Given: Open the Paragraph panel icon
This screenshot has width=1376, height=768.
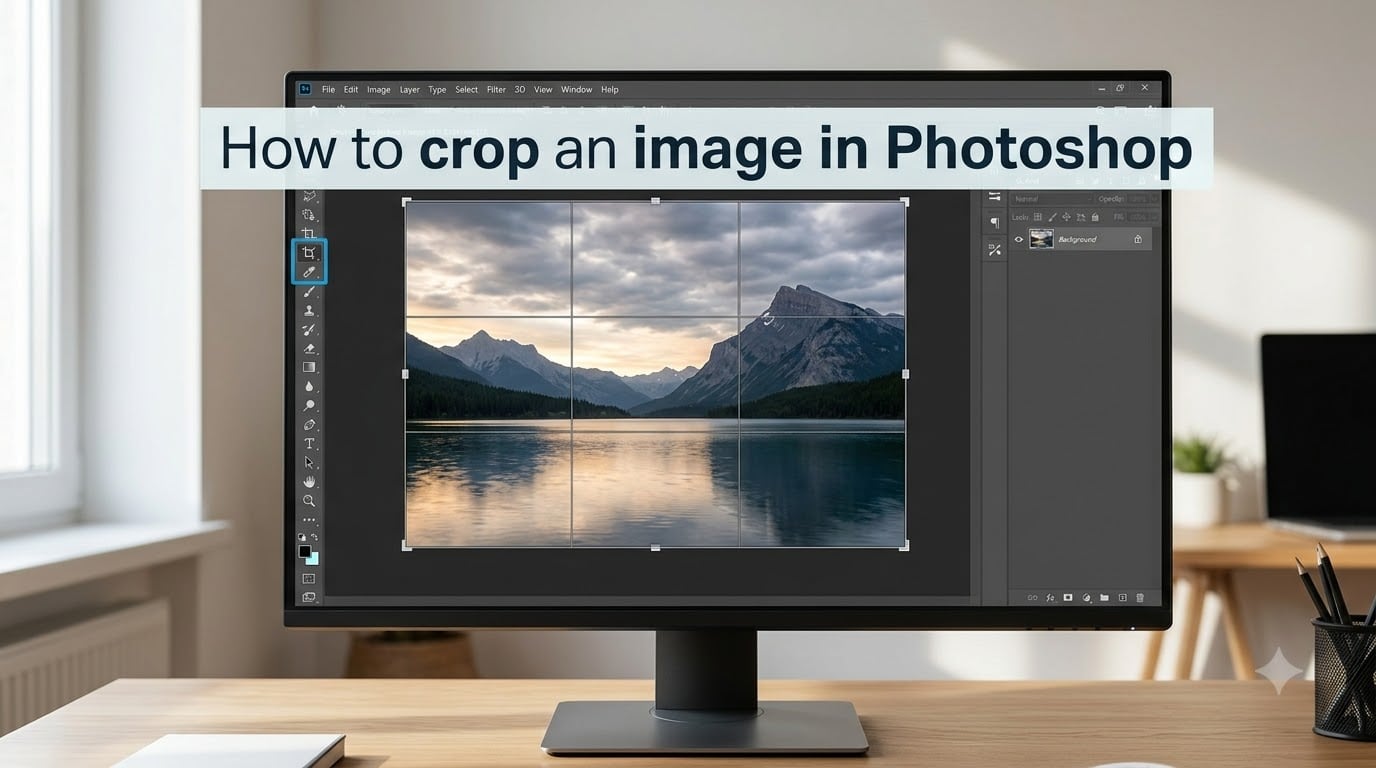Looking at the screenshot, I should [x=994, y=222].
